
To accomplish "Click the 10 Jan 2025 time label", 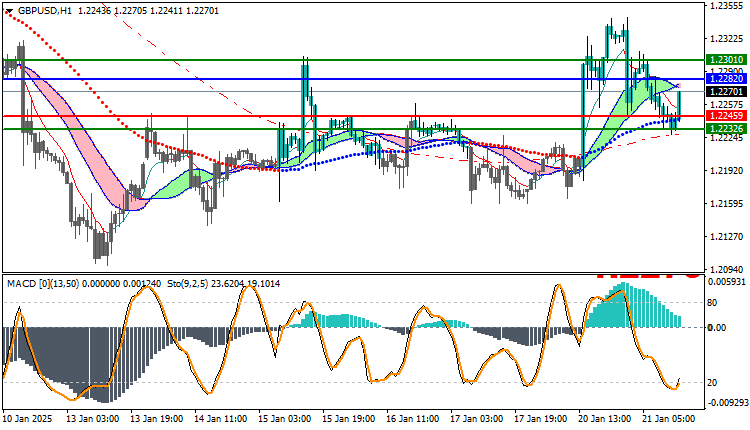I will point(27,419).
